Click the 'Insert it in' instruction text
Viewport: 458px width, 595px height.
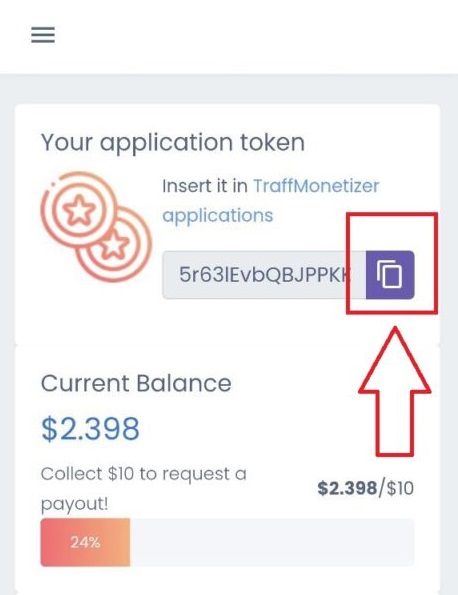(x=205, y=186)
